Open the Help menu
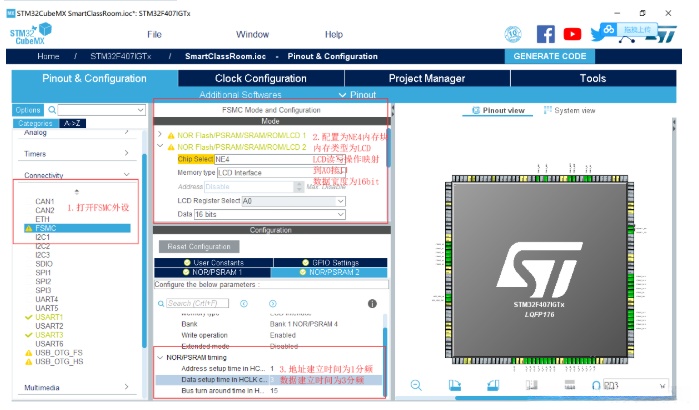Image resolution: width=699 pixels, height=410 pixels. 334,34
